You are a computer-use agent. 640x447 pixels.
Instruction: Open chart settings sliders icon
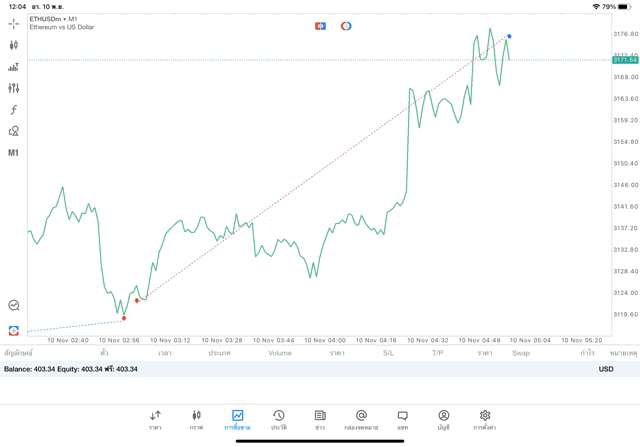click(14, 88)
